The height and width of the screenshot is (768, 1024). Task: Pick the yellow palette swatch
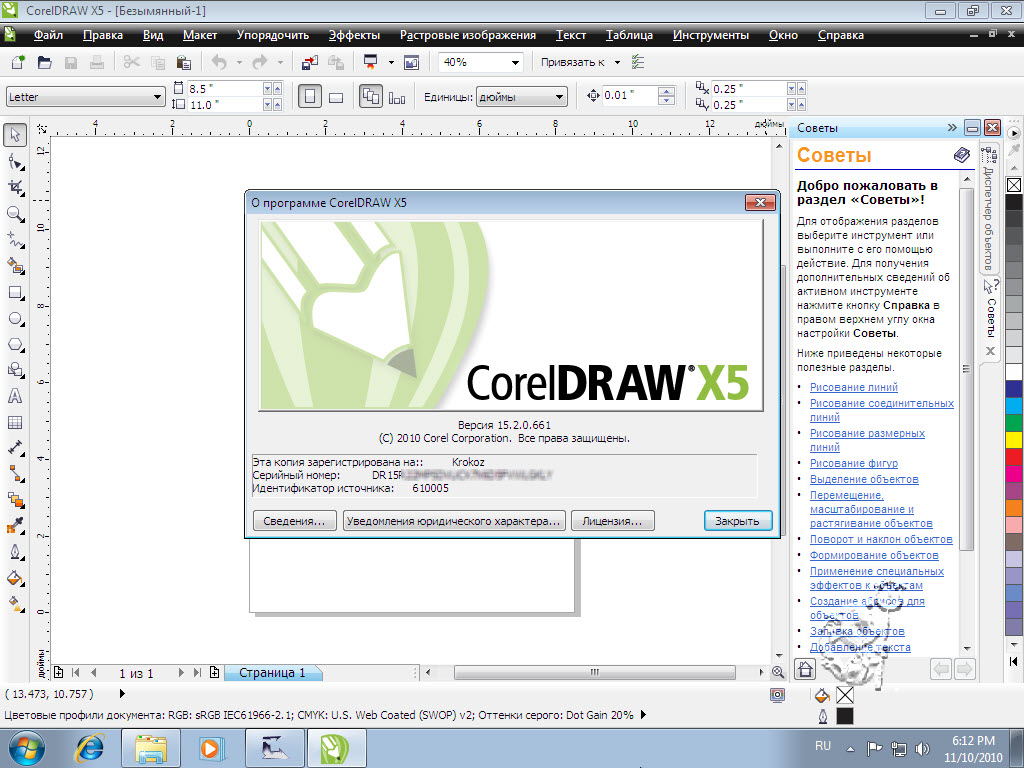pos(1014,440)
